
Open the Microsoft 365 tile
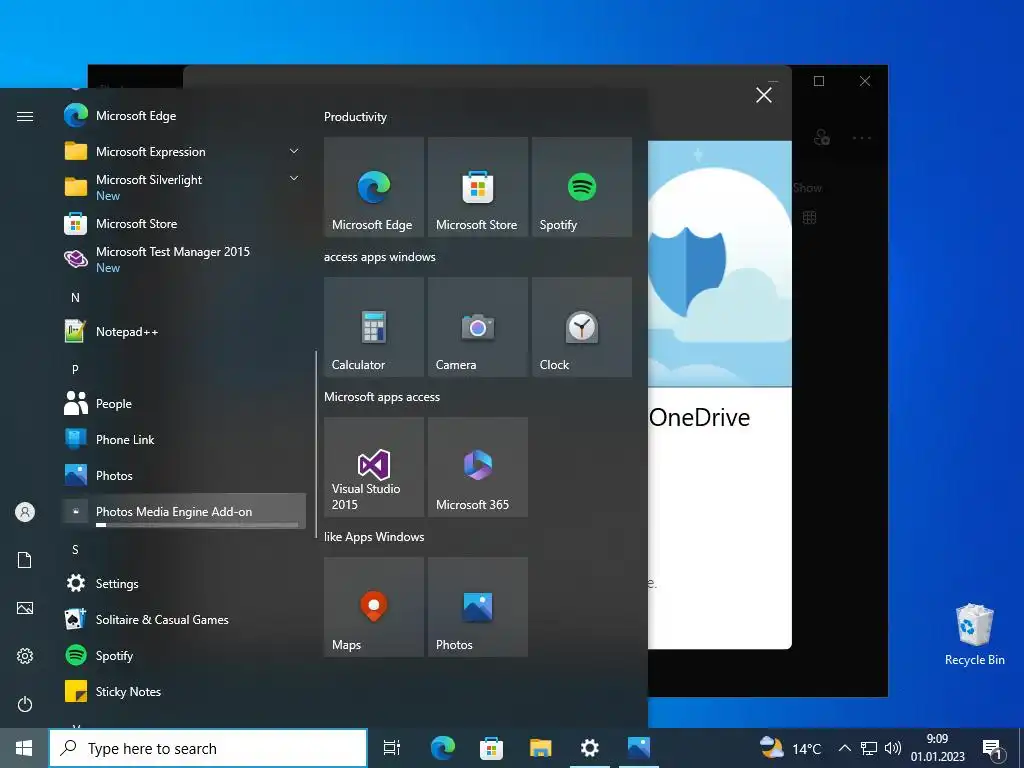pos(477,467)
